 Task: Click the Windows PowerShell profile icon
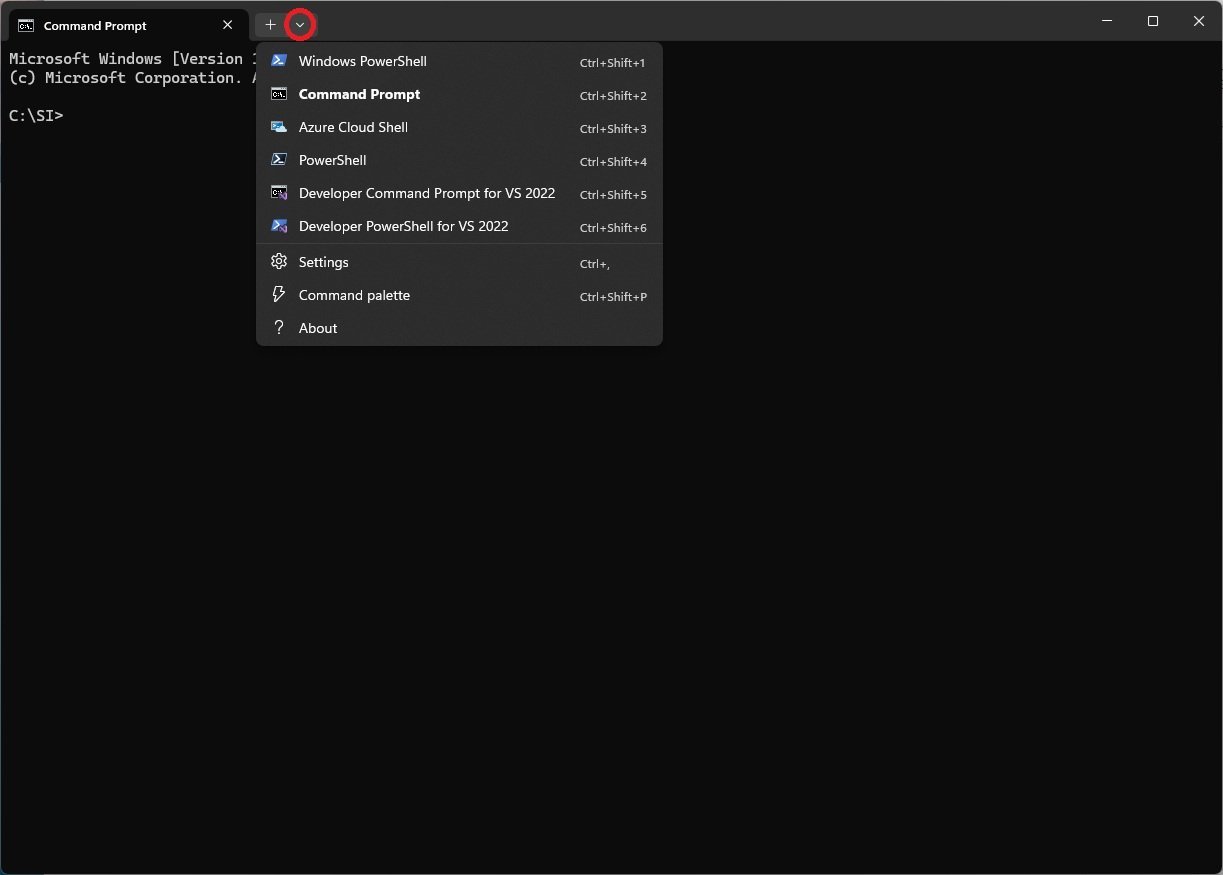pyautogui.click(x=279, y=61)
